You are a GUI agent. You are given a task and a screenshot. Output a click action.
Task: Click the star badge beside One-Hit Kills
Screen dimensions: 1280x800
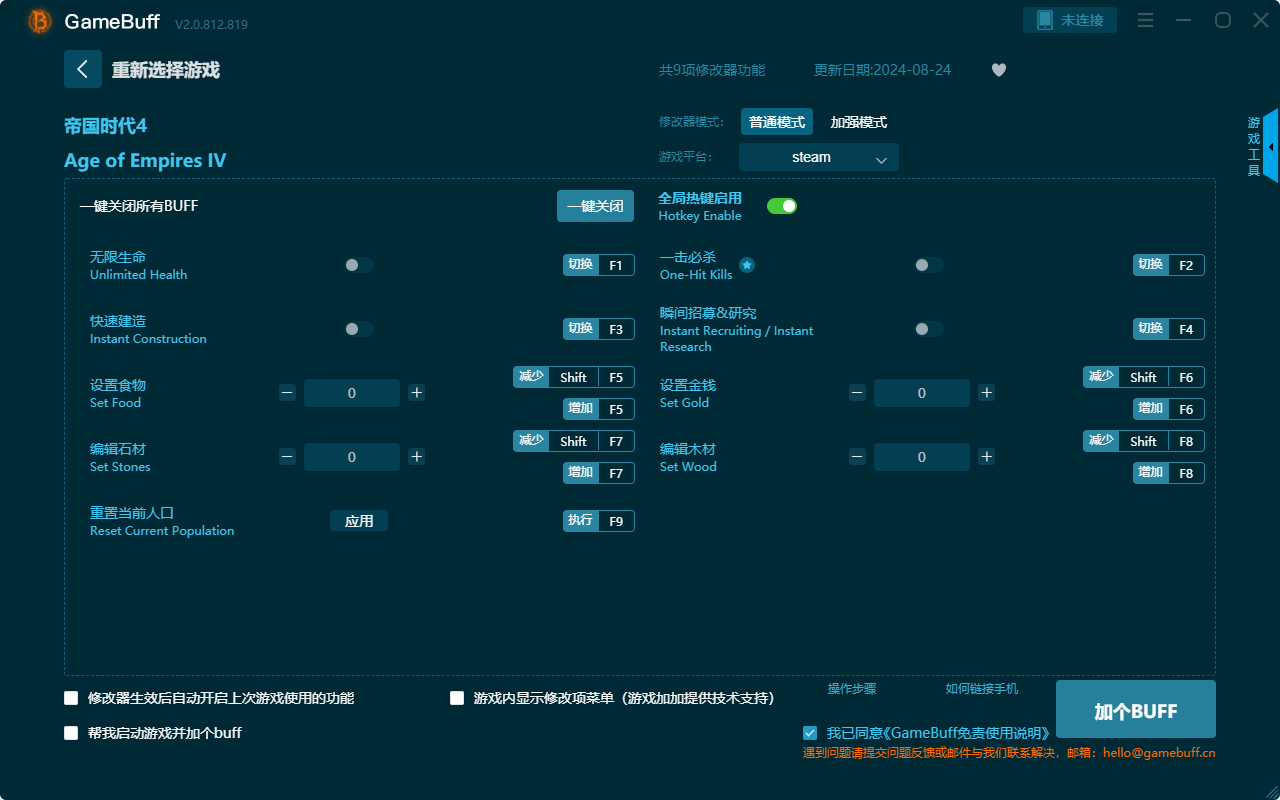(x=747, y=265)
